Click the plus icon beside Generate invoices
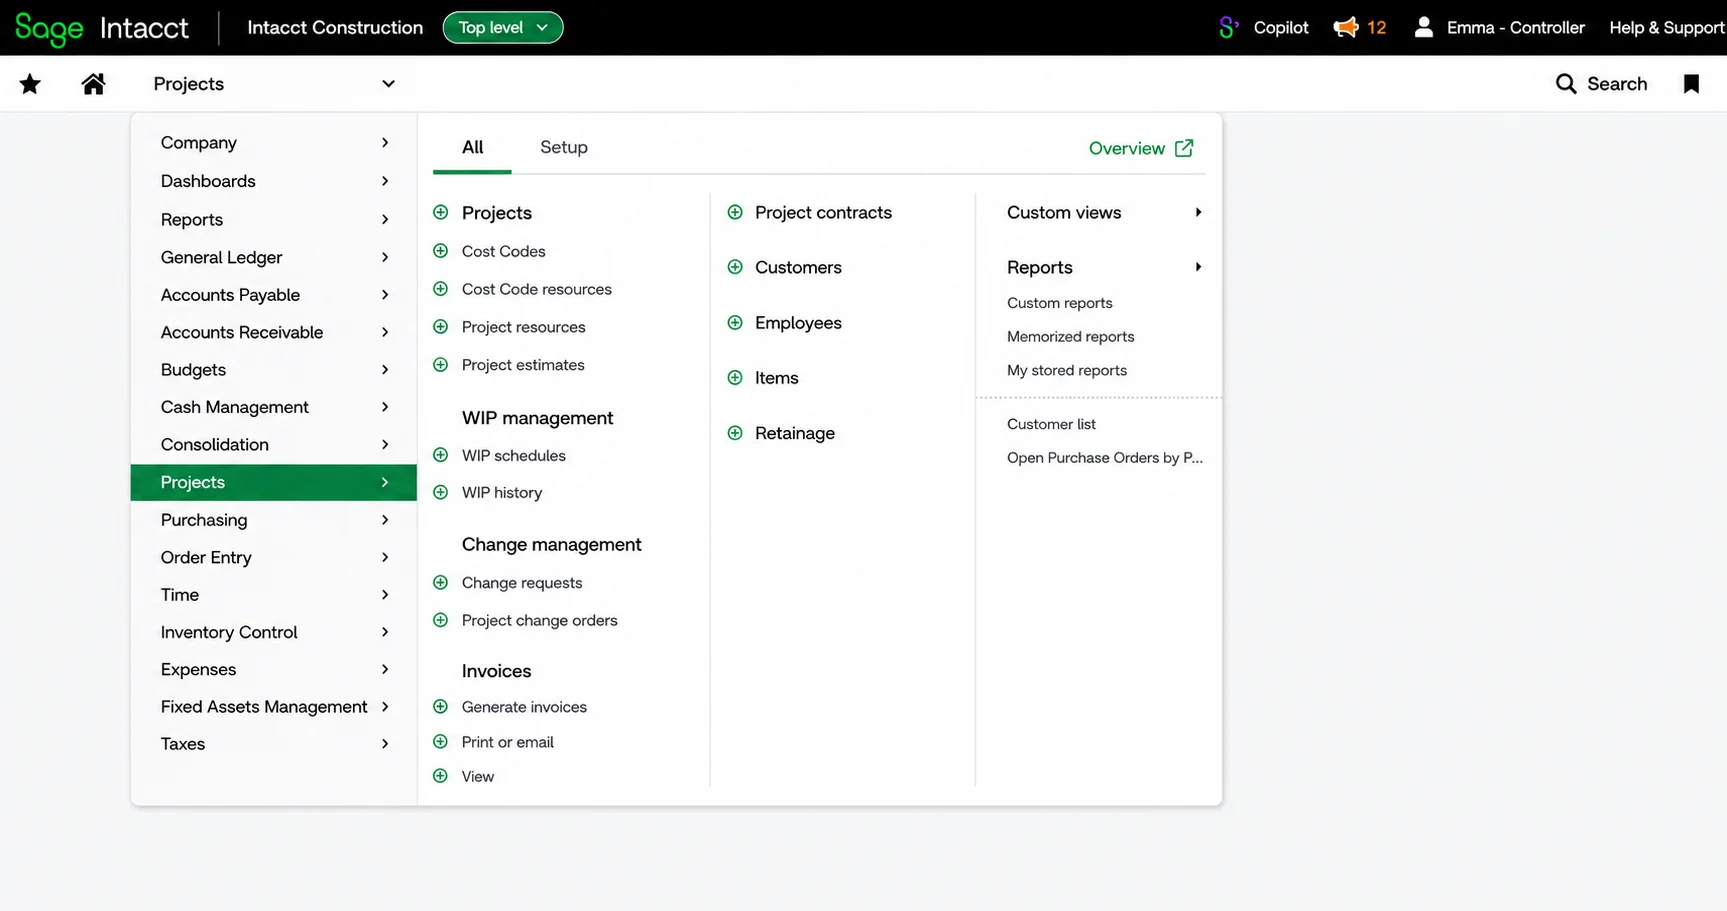Image resolution: width=1727 pixels, height=911 pixels. [x=440, y=706]
